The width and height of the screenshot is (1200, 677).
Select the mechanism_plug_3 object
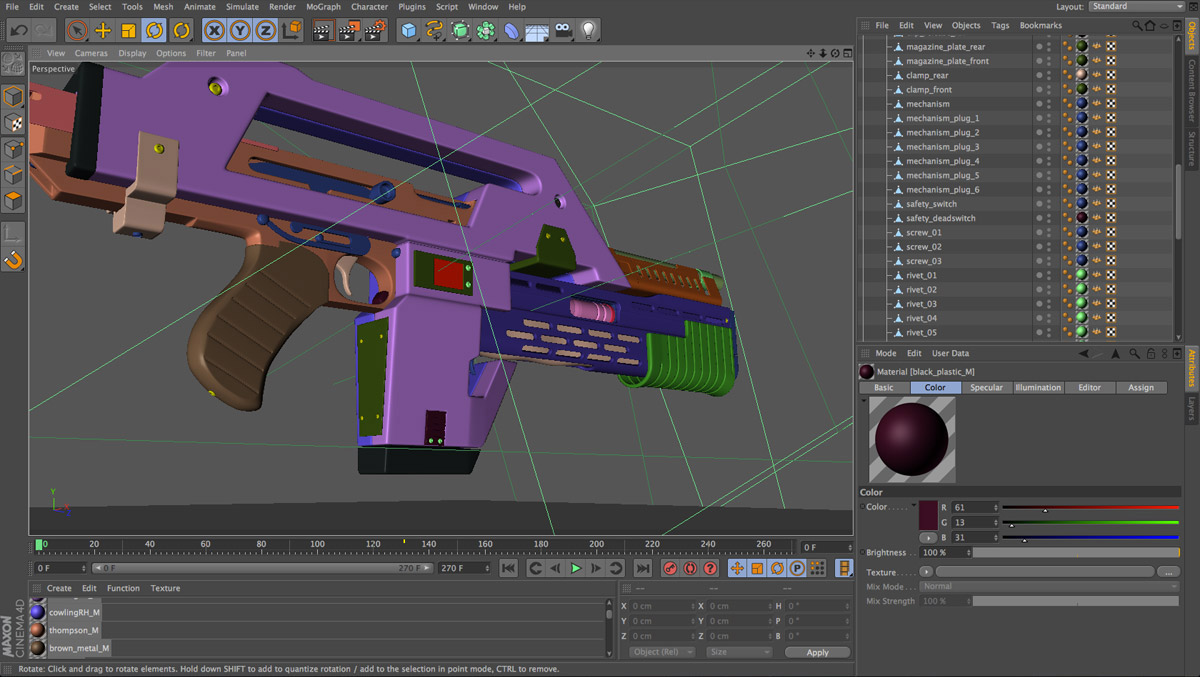tap(942, 147)
